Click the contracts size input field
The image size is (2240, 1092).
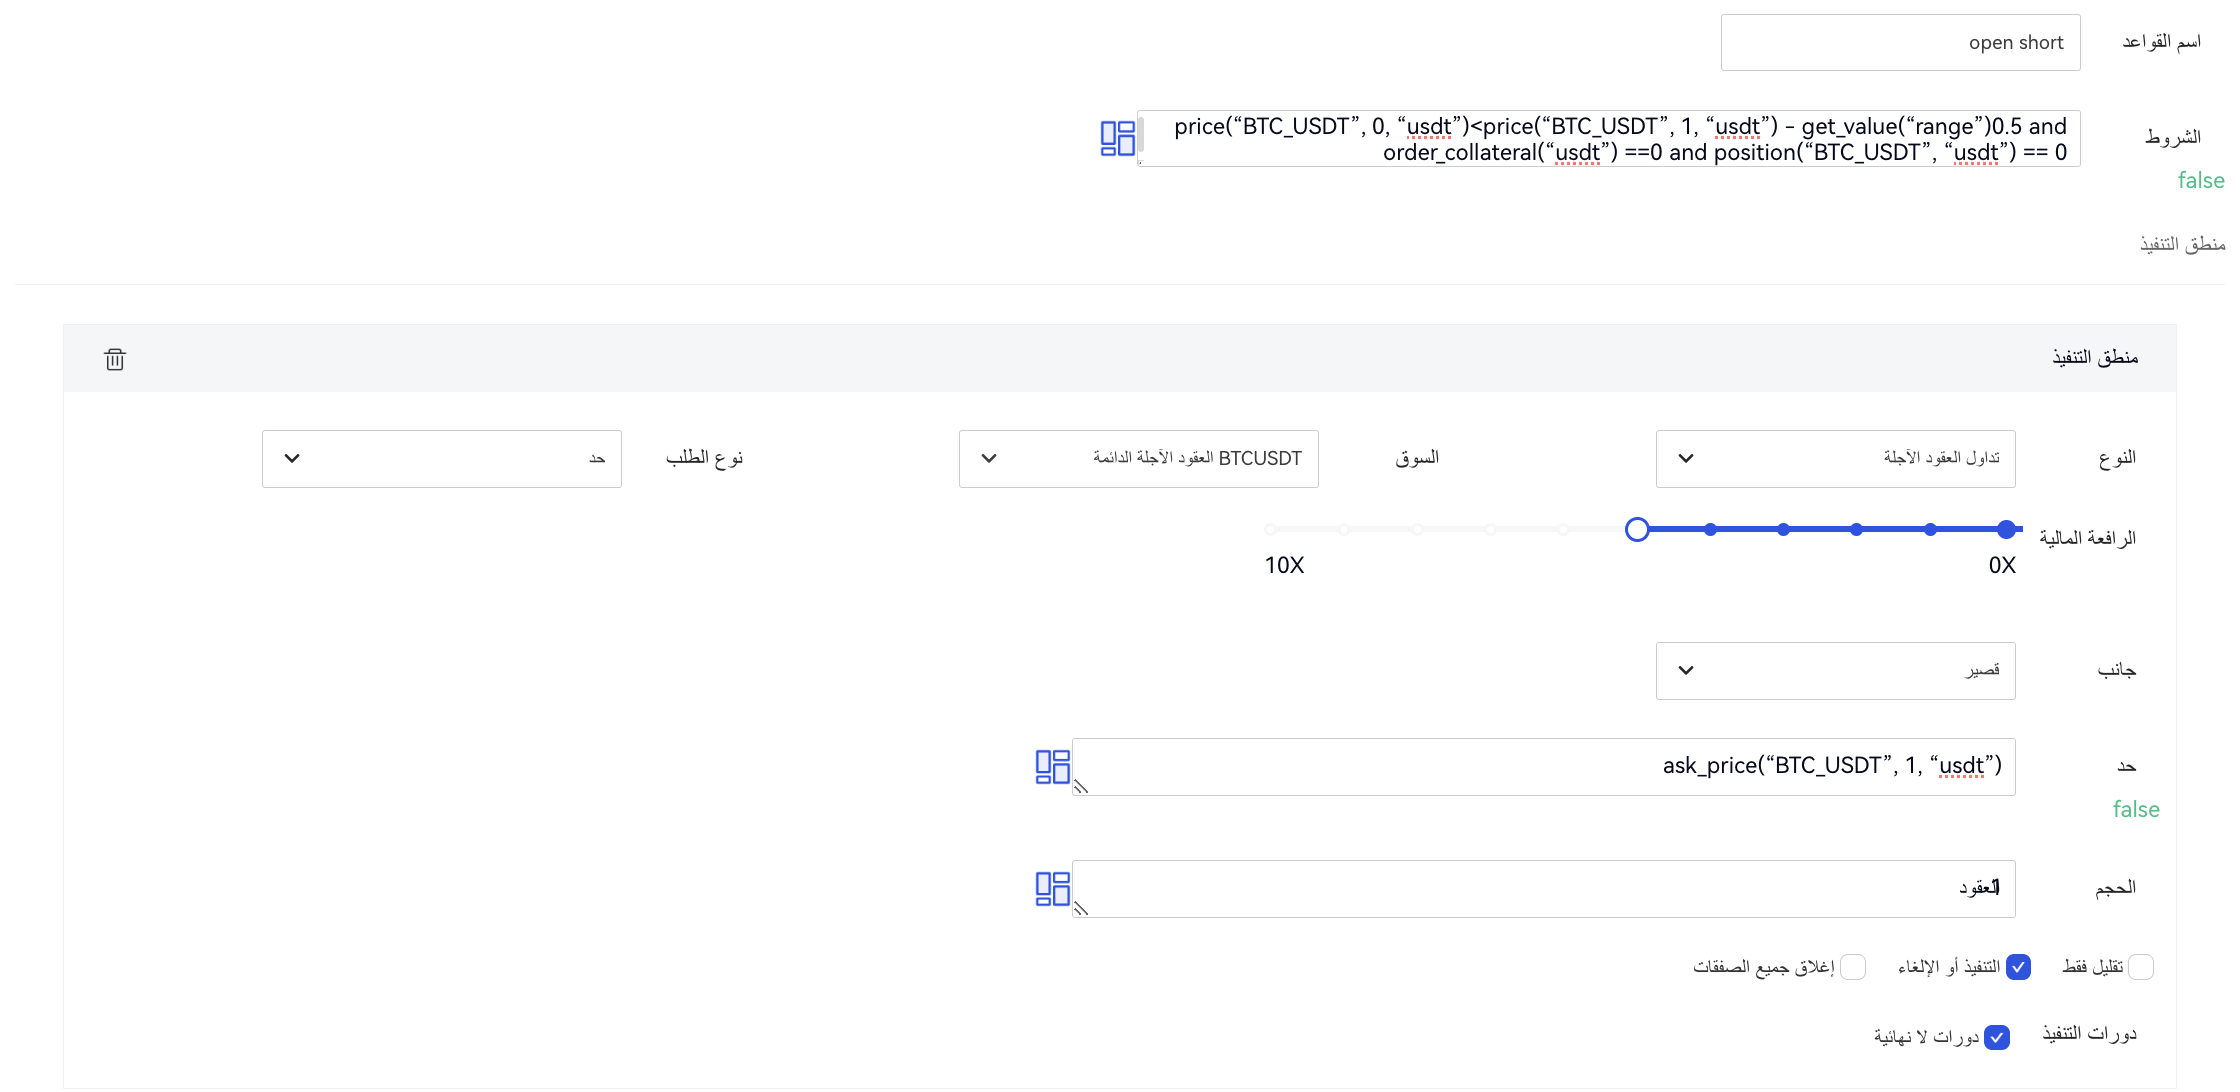coord(1545,889)
